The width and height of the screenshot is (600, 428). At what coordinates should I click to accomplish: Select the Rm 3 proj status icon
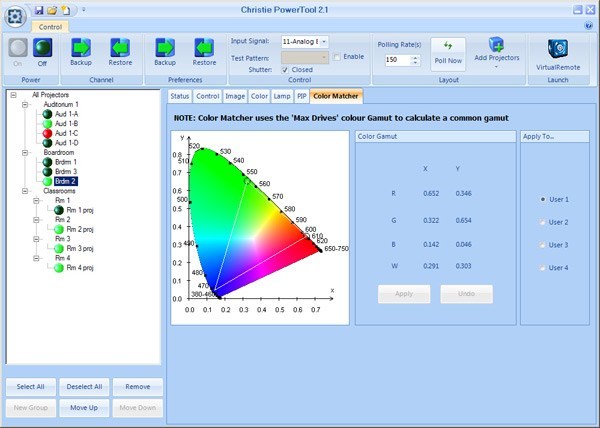tap(59, 248)
